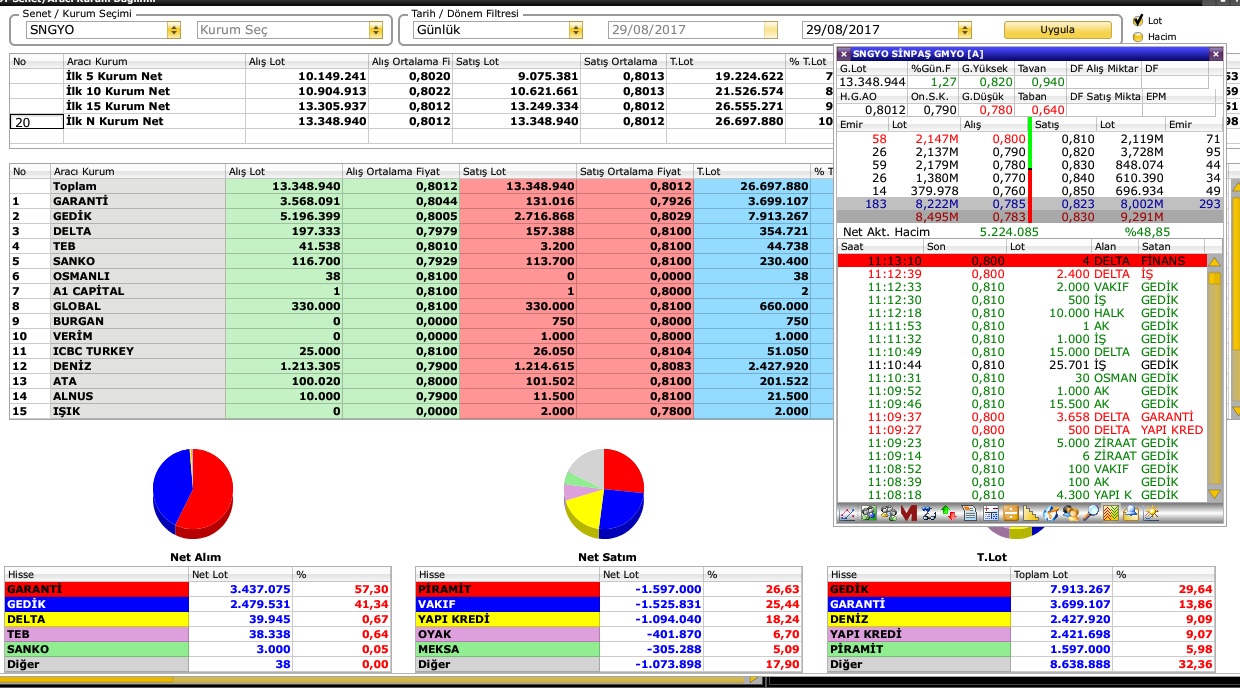1240x688 pixels.
Task: Sort by T.Lot header in lower table
Action: tap(752, 171)
